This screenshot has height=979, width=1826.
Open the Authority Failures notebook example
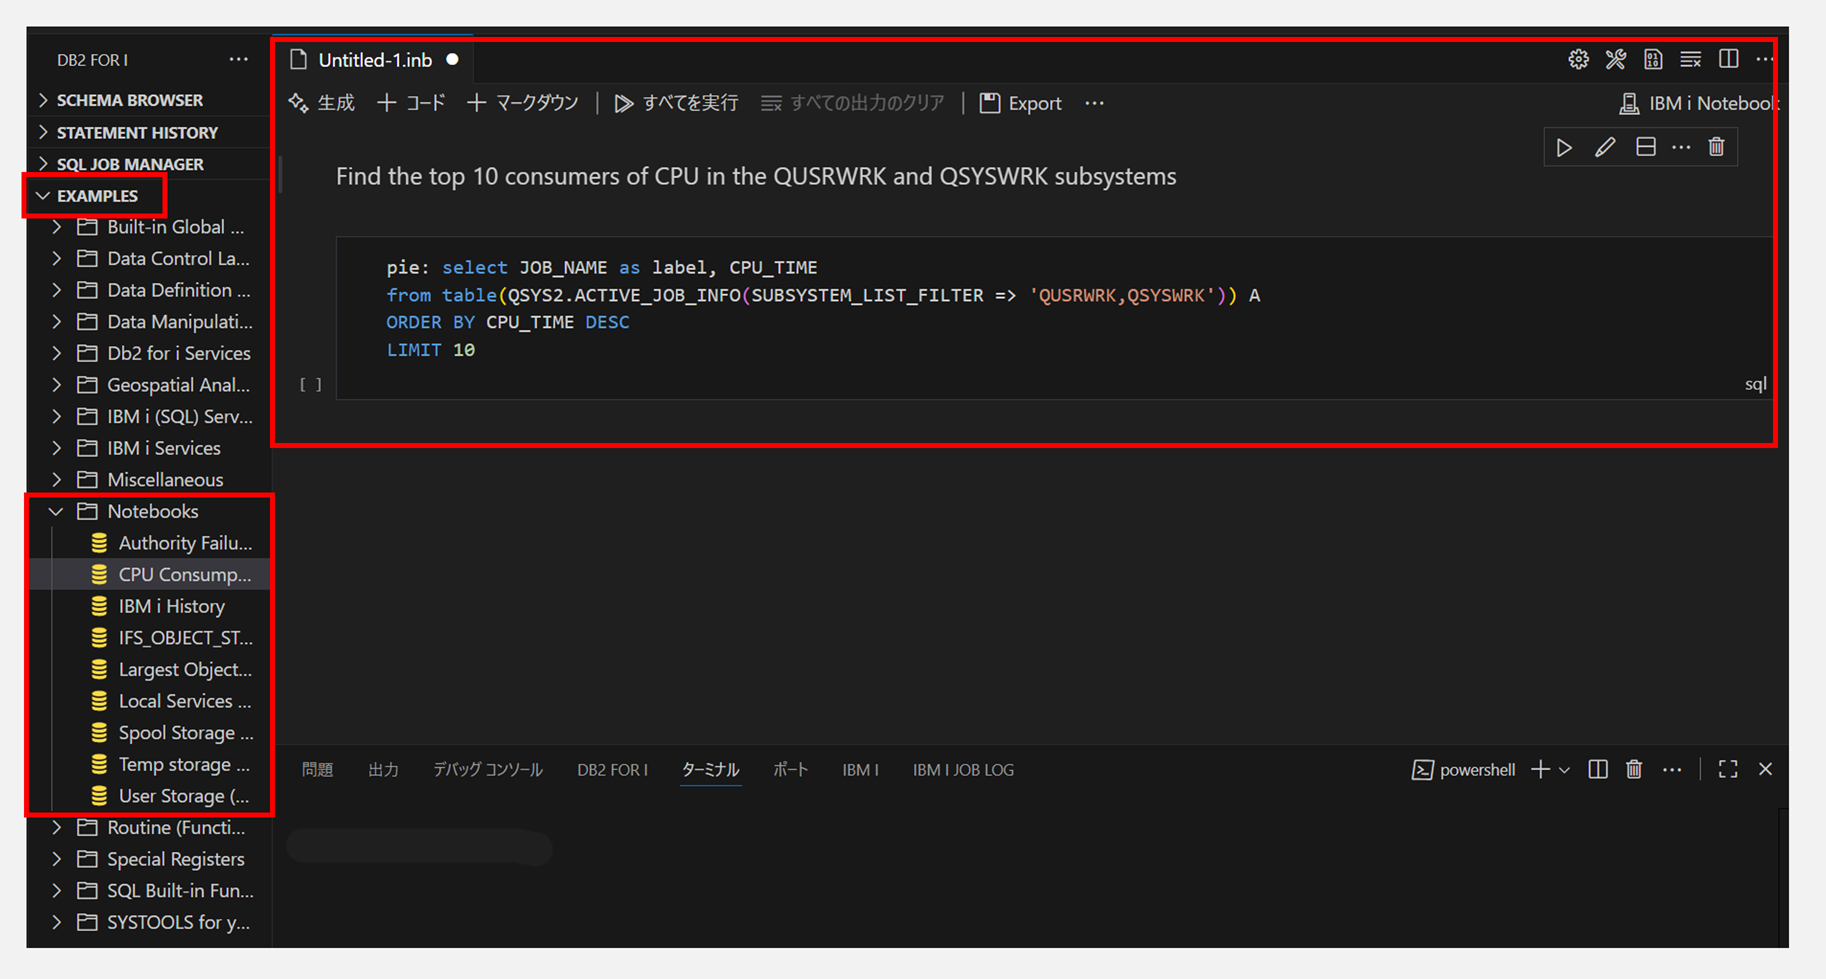[x=150, y=543]
